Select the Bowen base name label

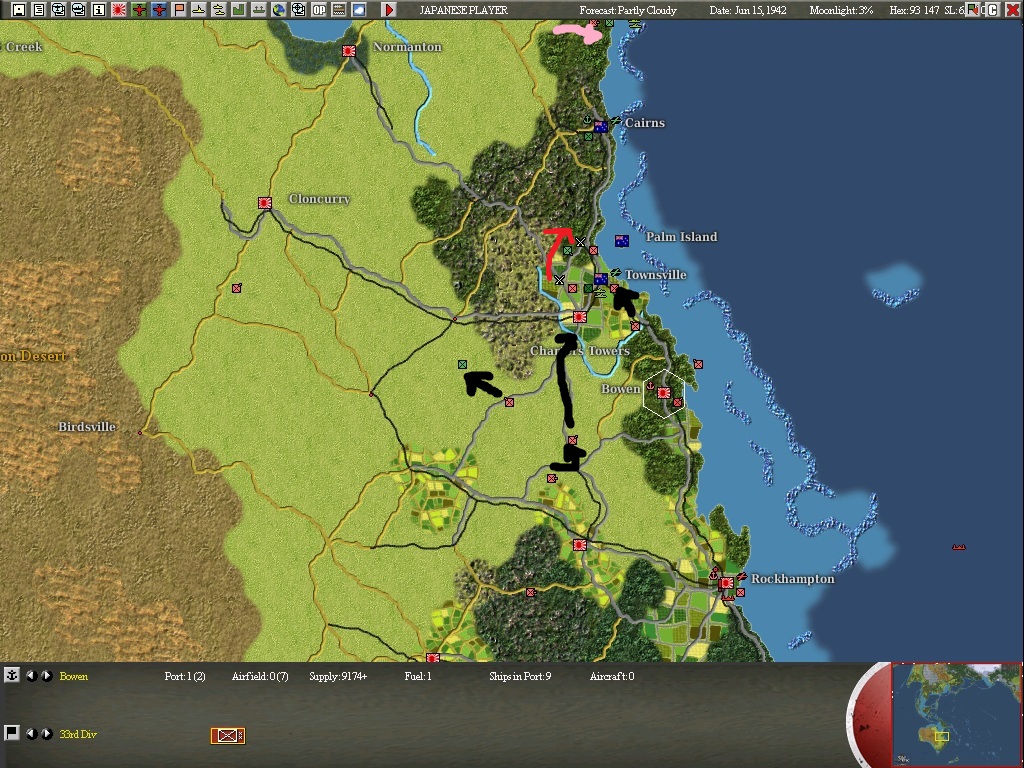pyautogui.click(x=74, y=677)
